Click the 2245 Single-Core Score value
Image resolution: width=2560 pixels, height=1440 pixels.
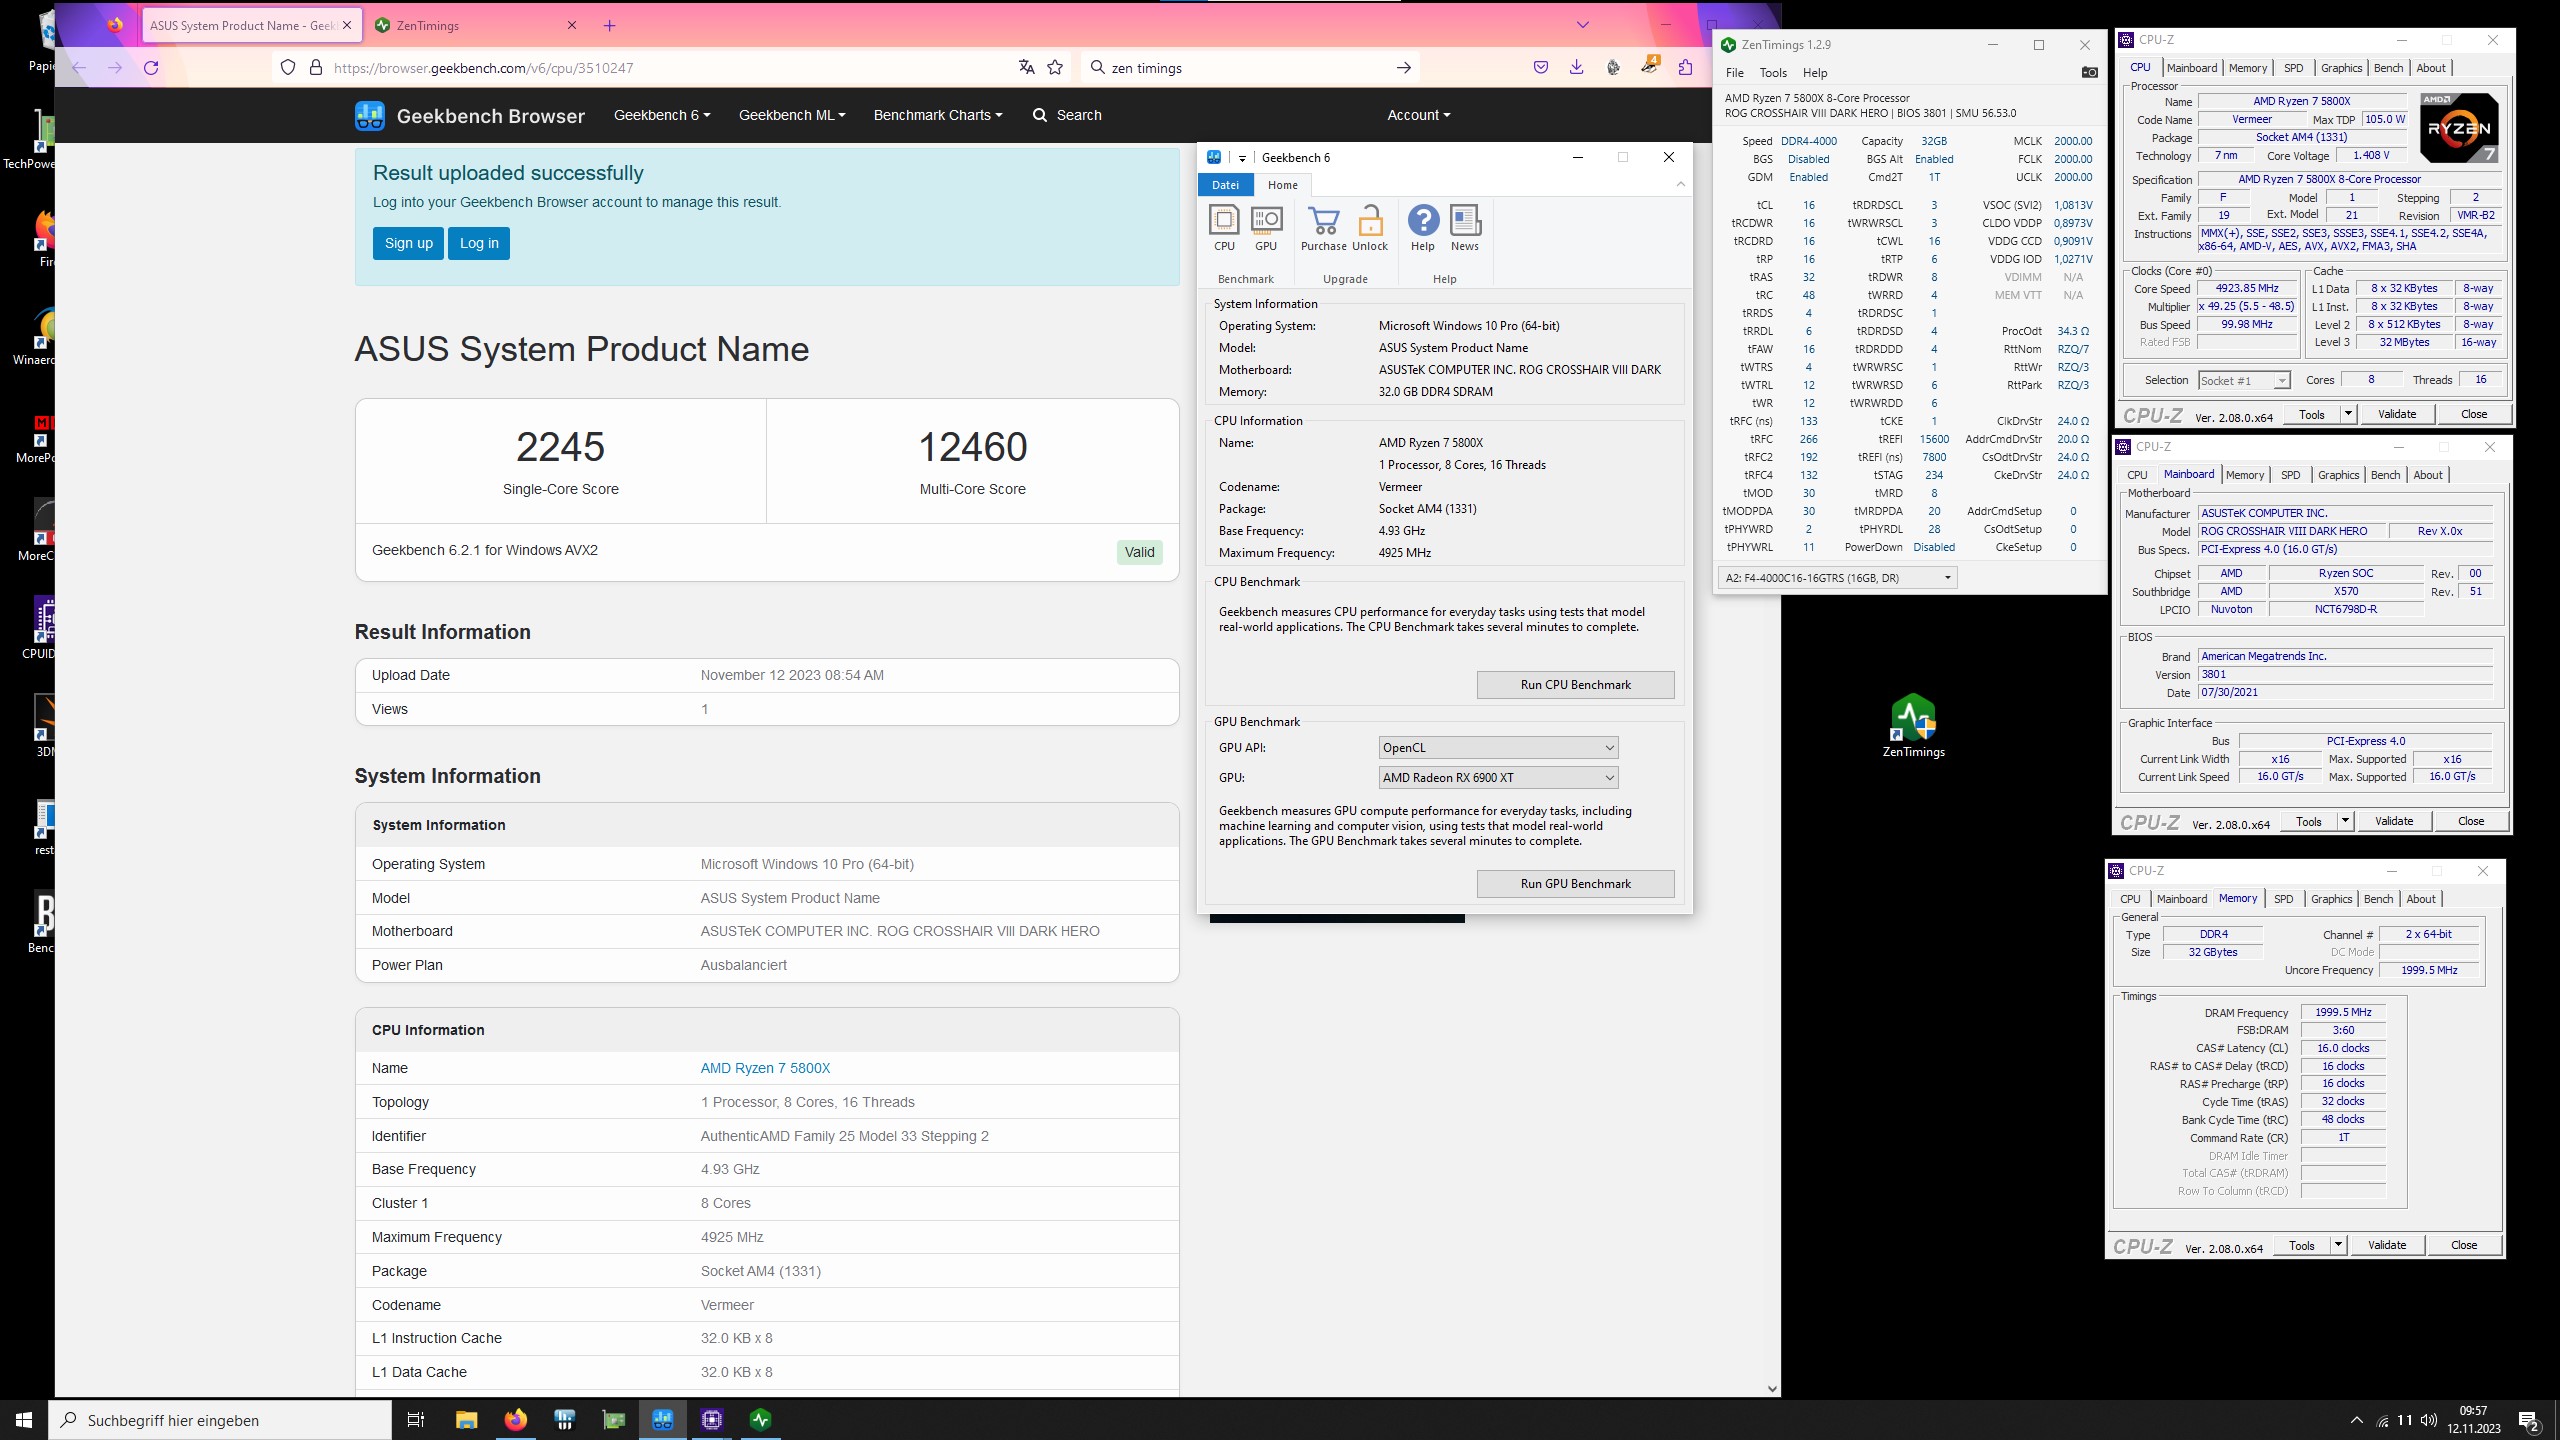coord(560,447)
